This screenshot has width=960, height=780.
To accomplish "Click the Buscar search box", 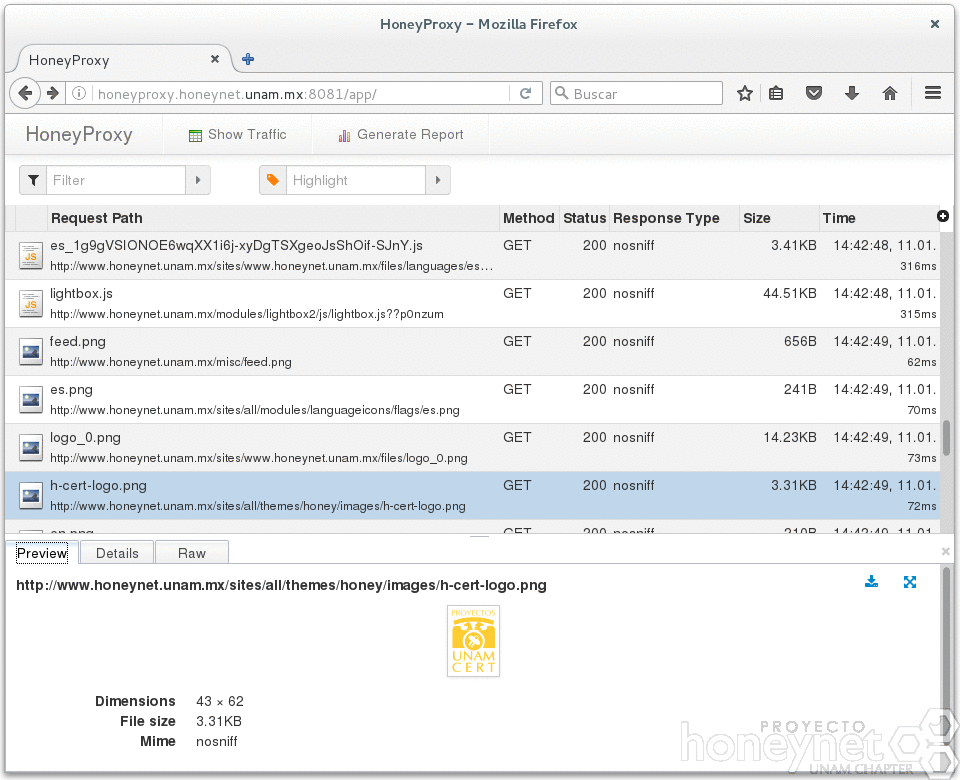I will coord(637,94).
